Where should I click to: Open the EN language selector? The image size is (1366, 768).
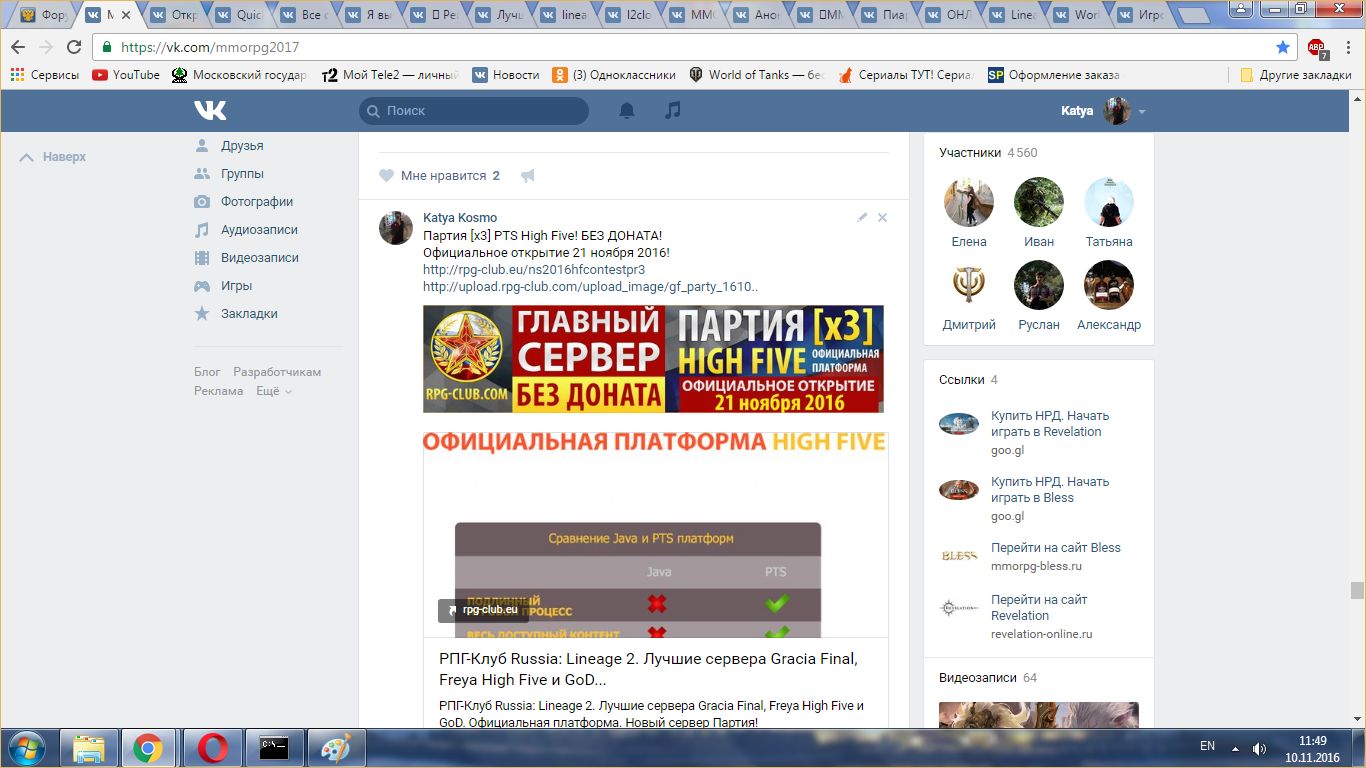[x=1207, y=746]
